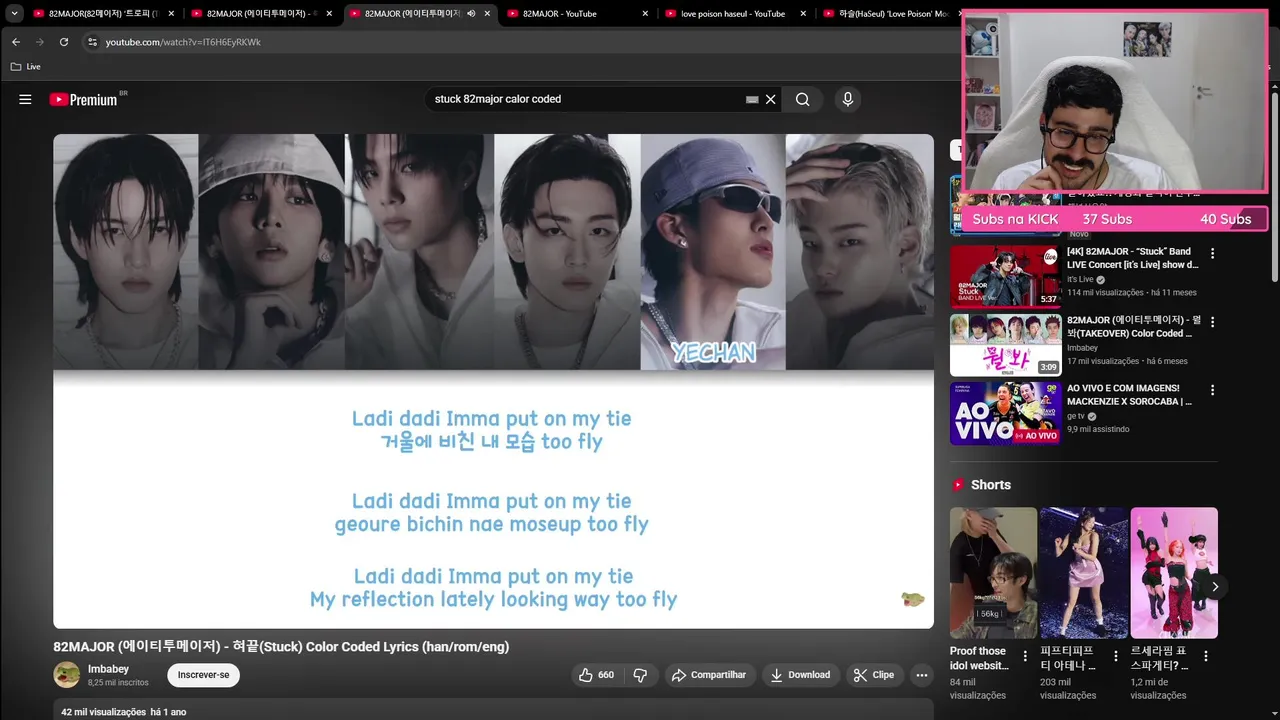The width and height of the screenshot is (1280, 720).
Task: Open options for the TAKEOVER video
Action: point(1212,322)
